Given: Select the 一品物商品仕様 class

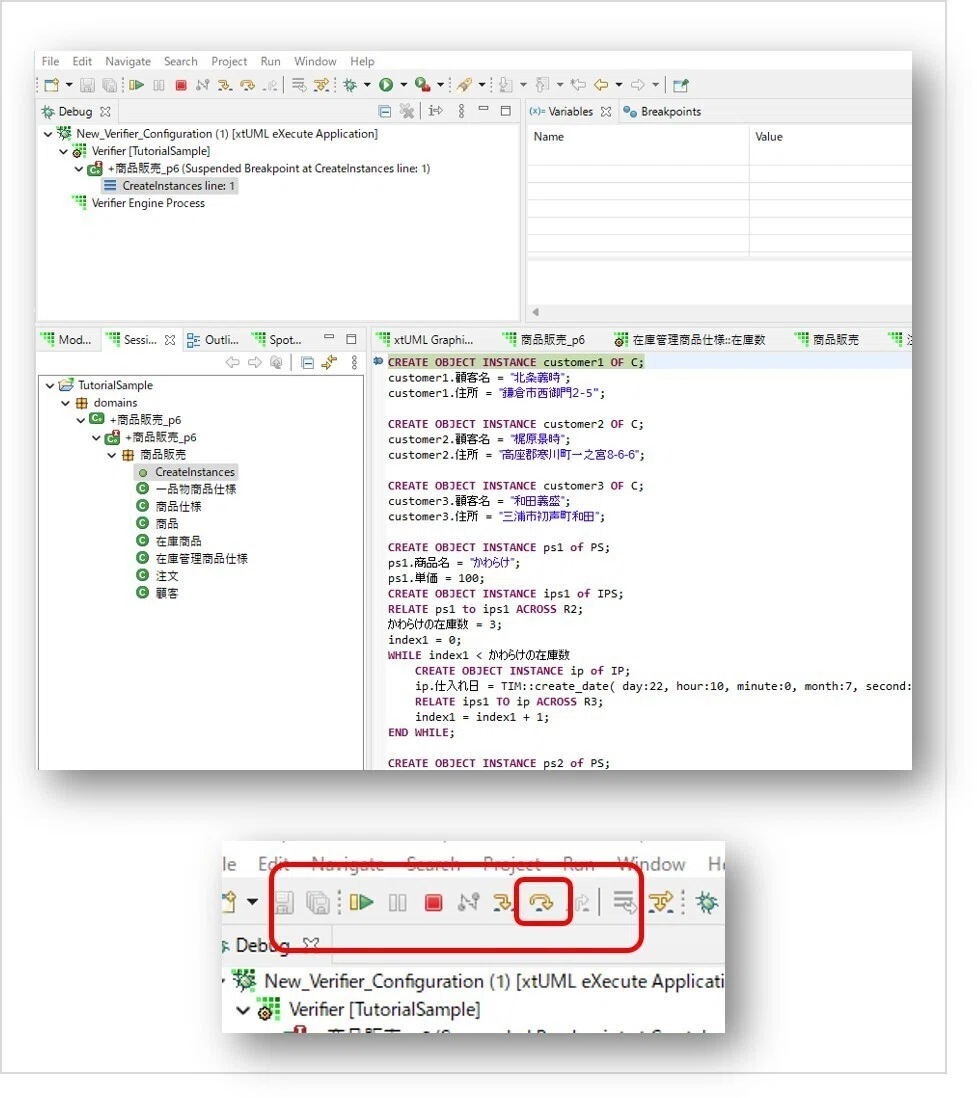Looking at the screenshot, I should pyautogui.click(x=186, y=490).
